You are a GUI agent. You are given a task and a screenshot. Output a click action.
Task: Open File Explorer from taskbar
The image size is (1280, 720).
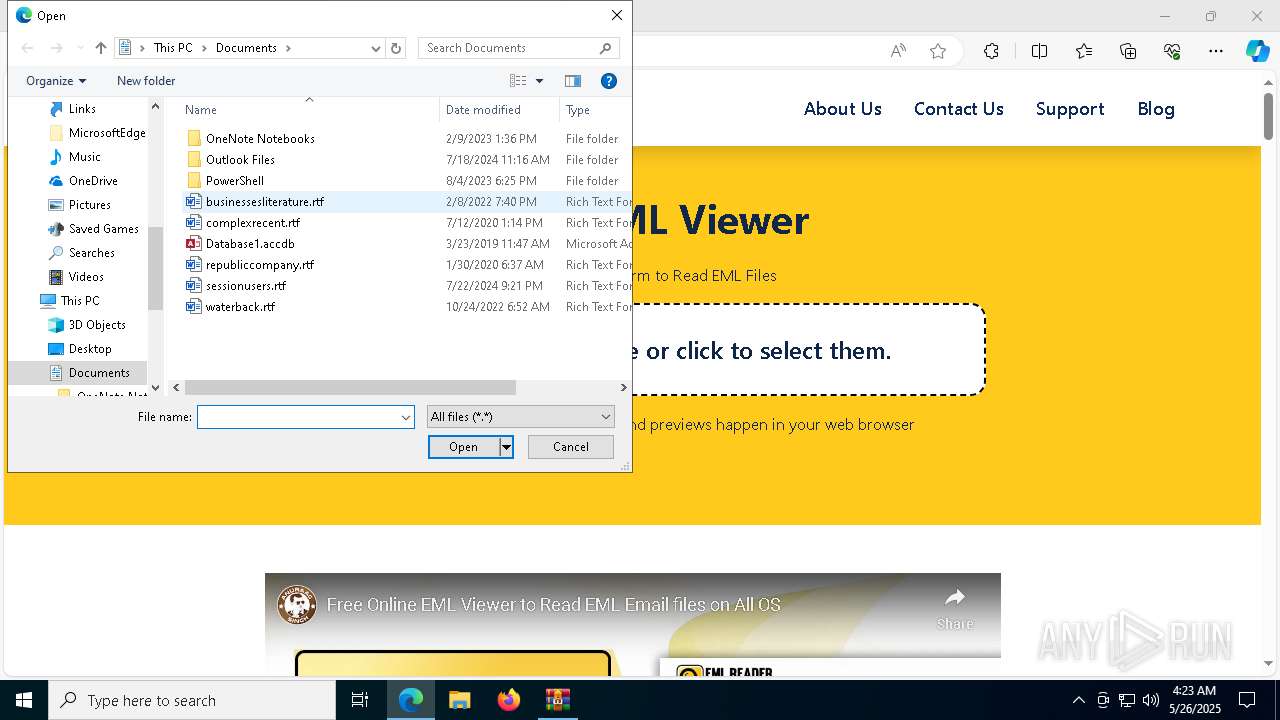click(459, 700)
